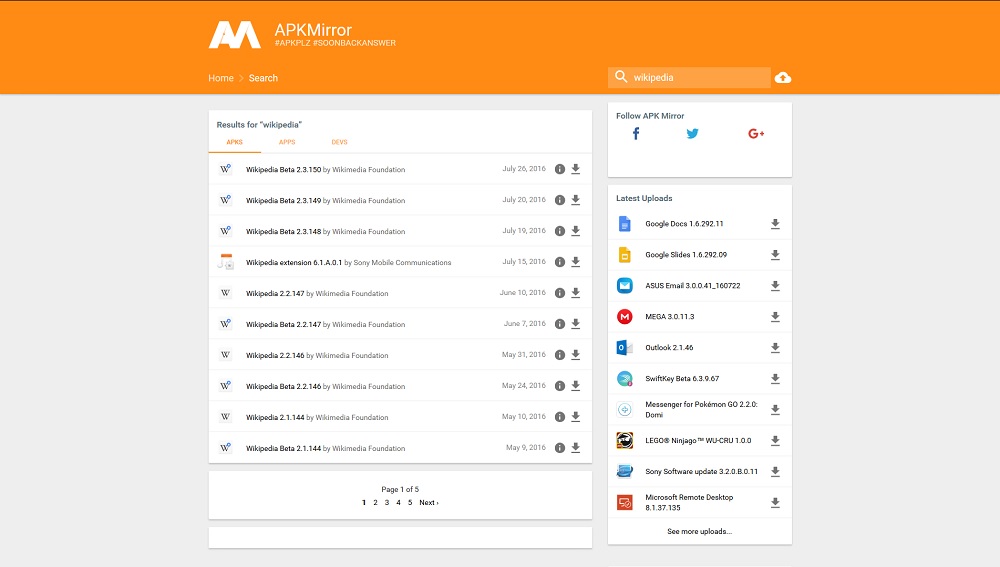Click the 'July 26, 2016' date
The height and width of the screenshot is (567, 1000).
[524, 169]
